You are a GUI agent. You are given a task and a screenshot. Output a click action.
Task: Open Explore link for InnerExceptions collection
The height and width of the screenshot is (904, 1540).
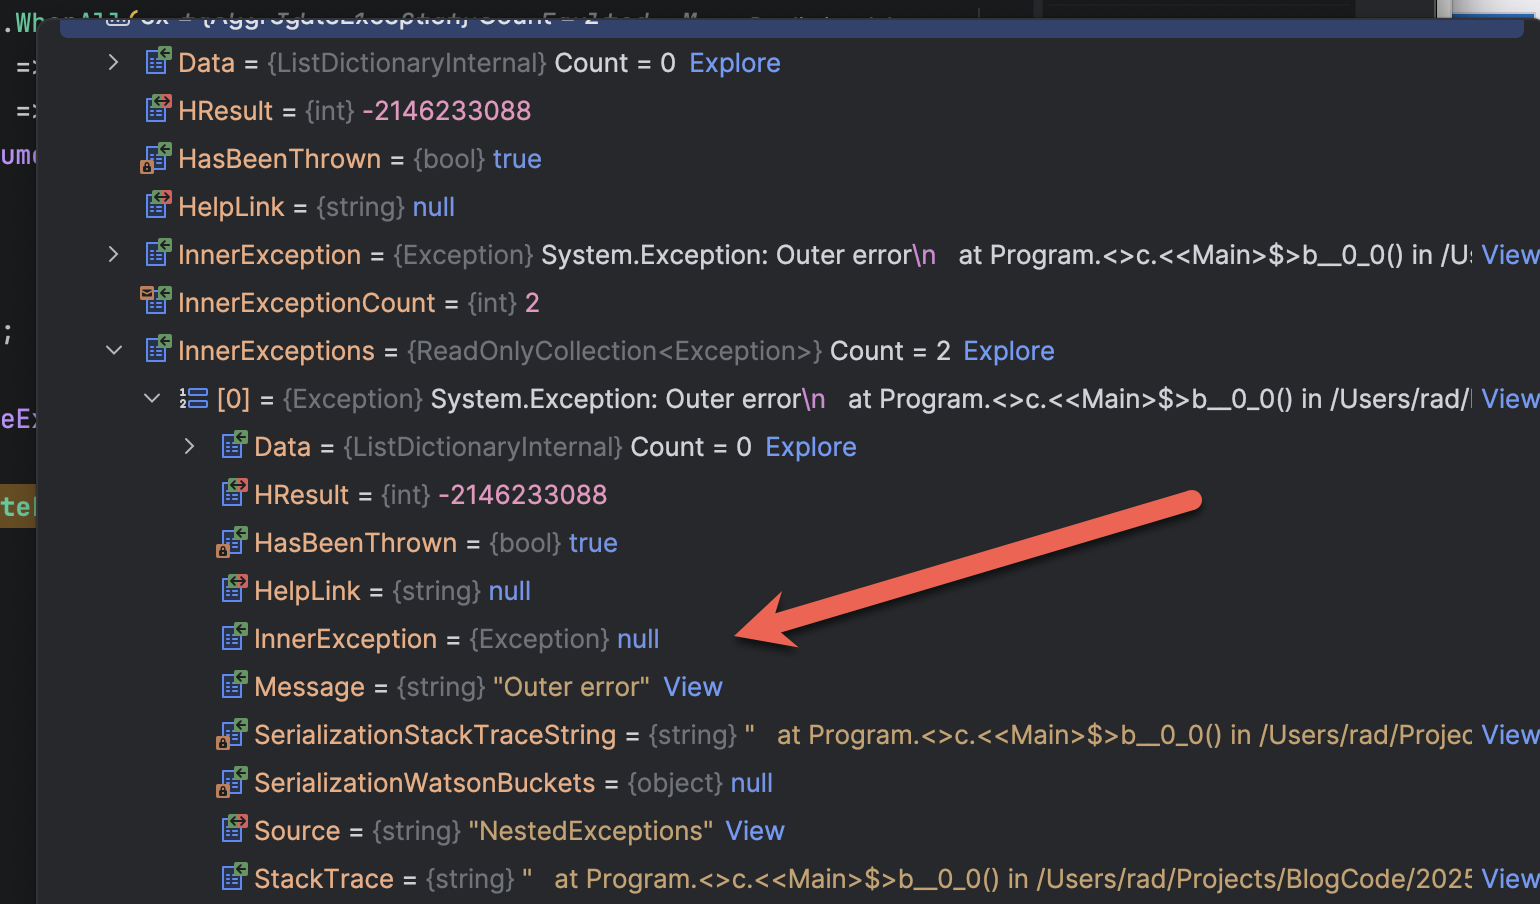[1008, 351]
